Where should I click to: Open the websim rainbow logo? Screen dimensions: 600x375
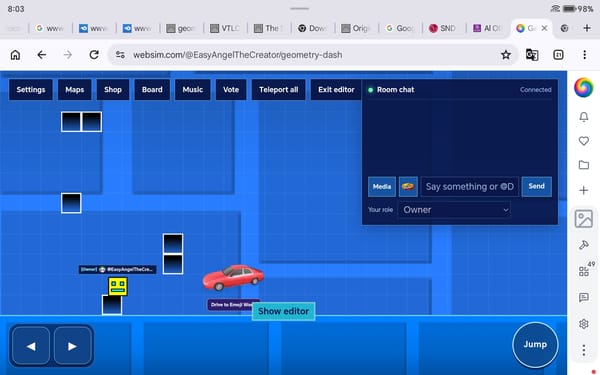[x=584, y=88]
